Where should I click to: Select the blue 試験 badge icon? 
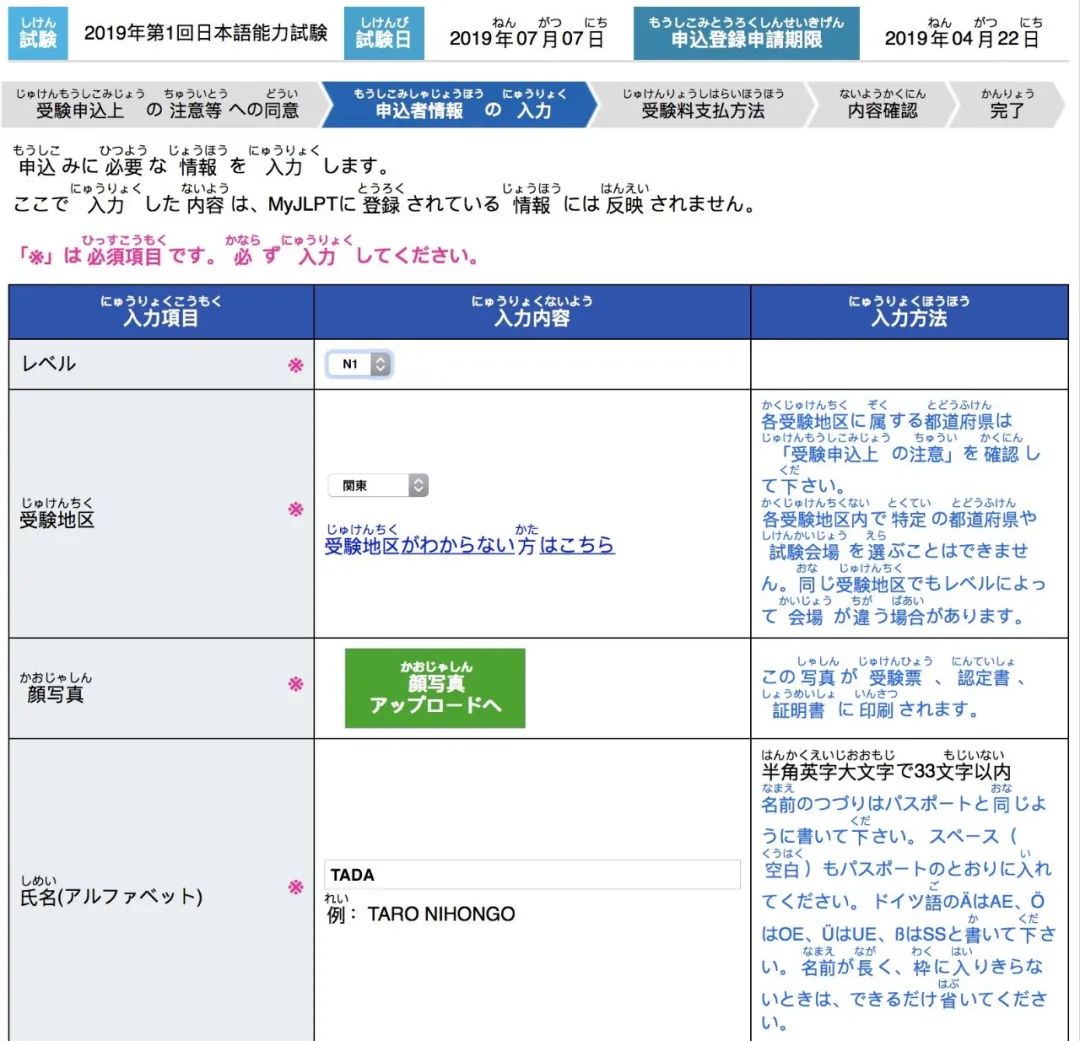pyautogui.click(x=37, y=33)
